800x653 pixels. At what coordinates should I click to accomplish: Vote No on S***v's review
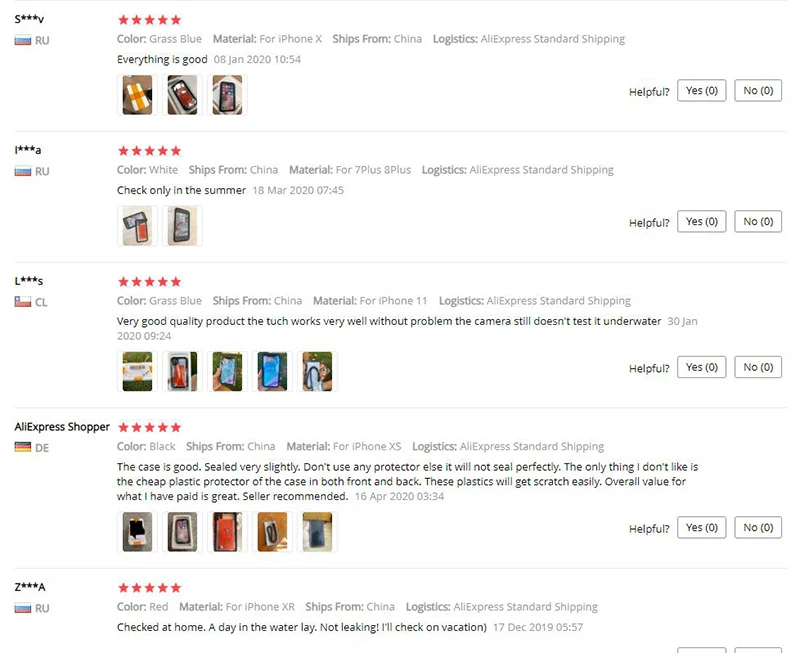click(758, 91)
